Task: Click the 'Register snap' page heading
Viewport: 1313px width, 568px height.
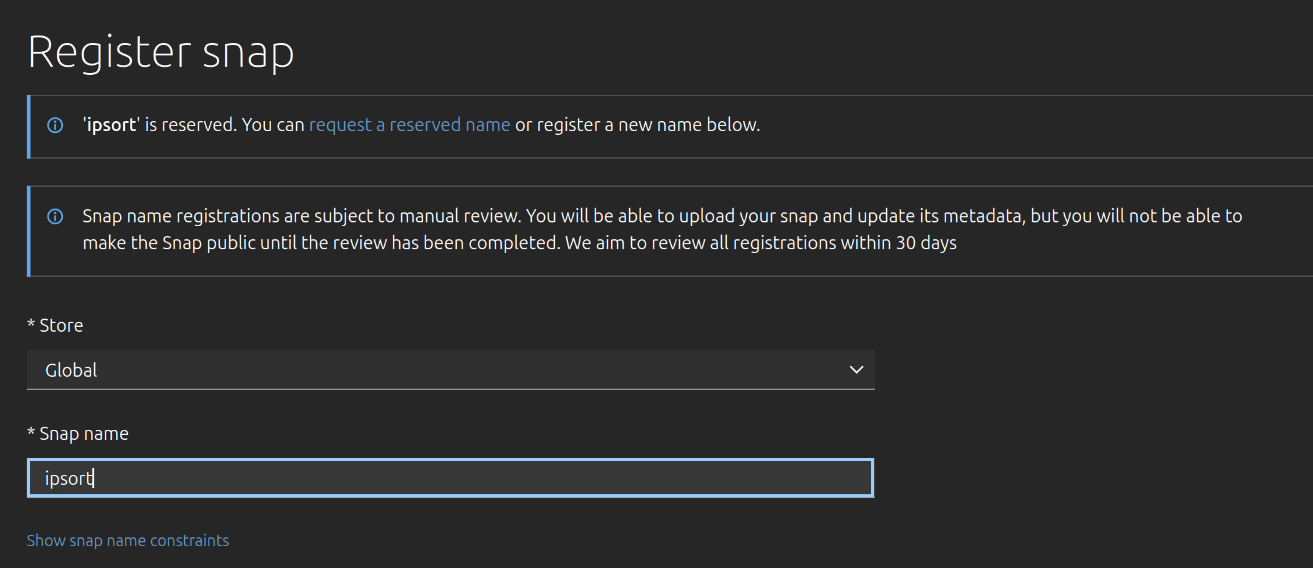Action: coord(161,52)
